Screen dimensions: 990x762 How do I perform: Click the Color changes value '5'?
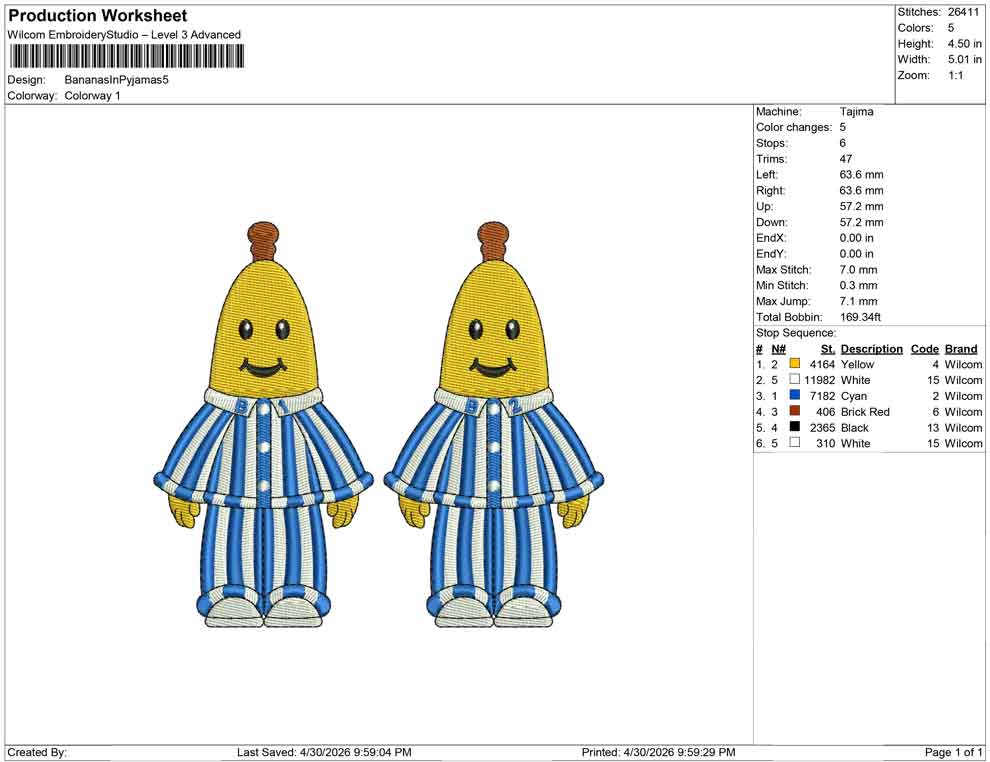[x=842, y=128]
